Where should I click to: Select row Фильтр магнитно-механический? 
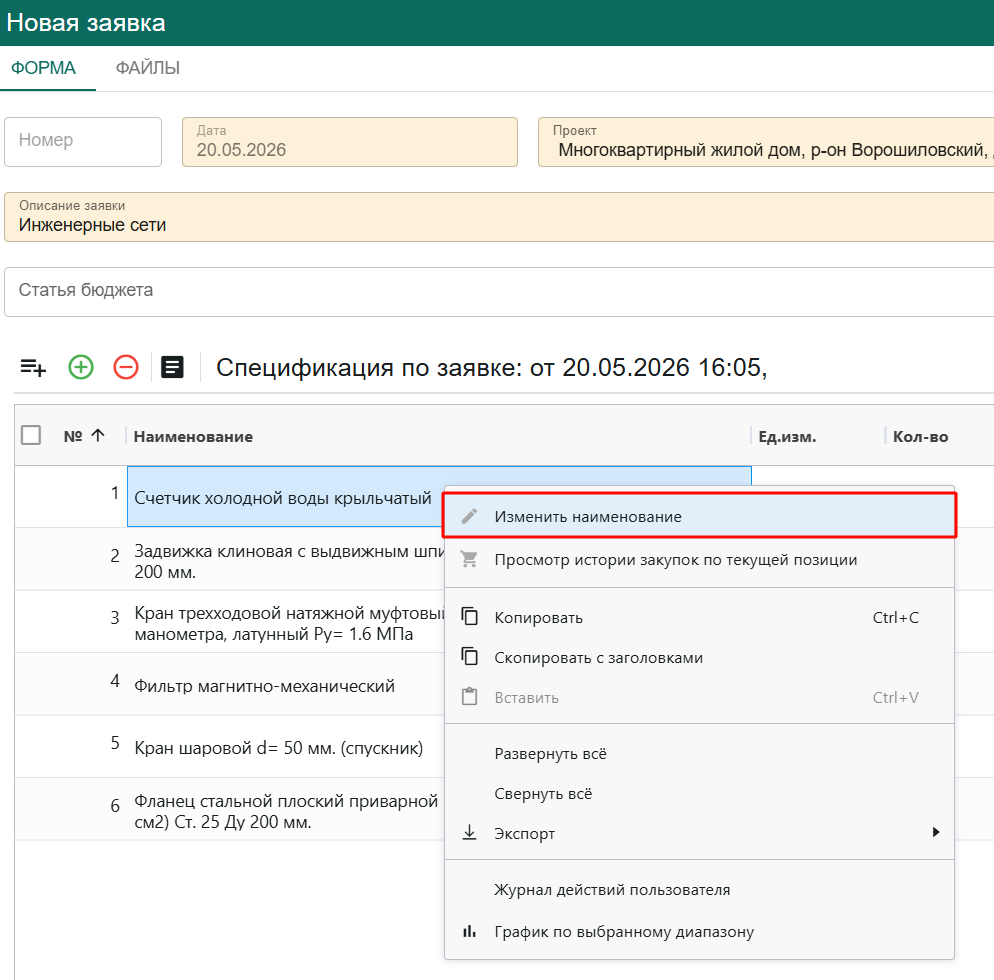[x=264, y=686]
